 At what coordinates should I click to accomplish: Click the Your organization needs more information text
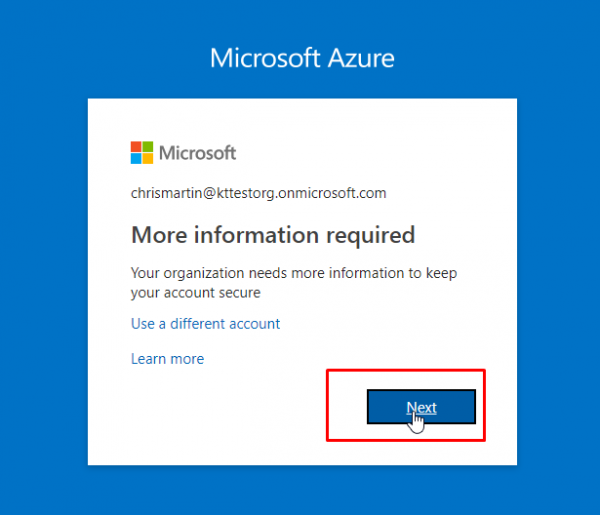point(294,273)
